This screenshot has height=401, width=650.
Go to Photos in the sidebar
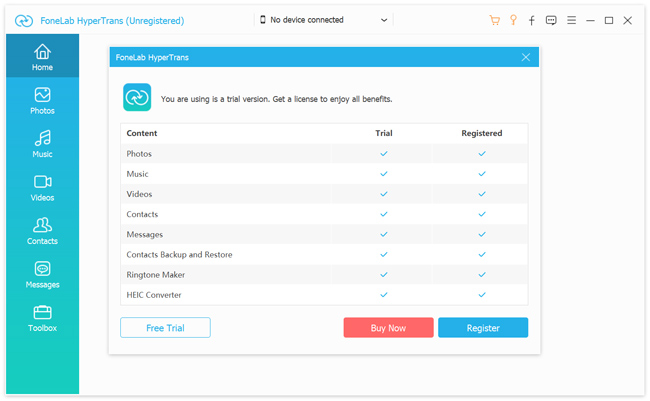click(x=42, y=100)
